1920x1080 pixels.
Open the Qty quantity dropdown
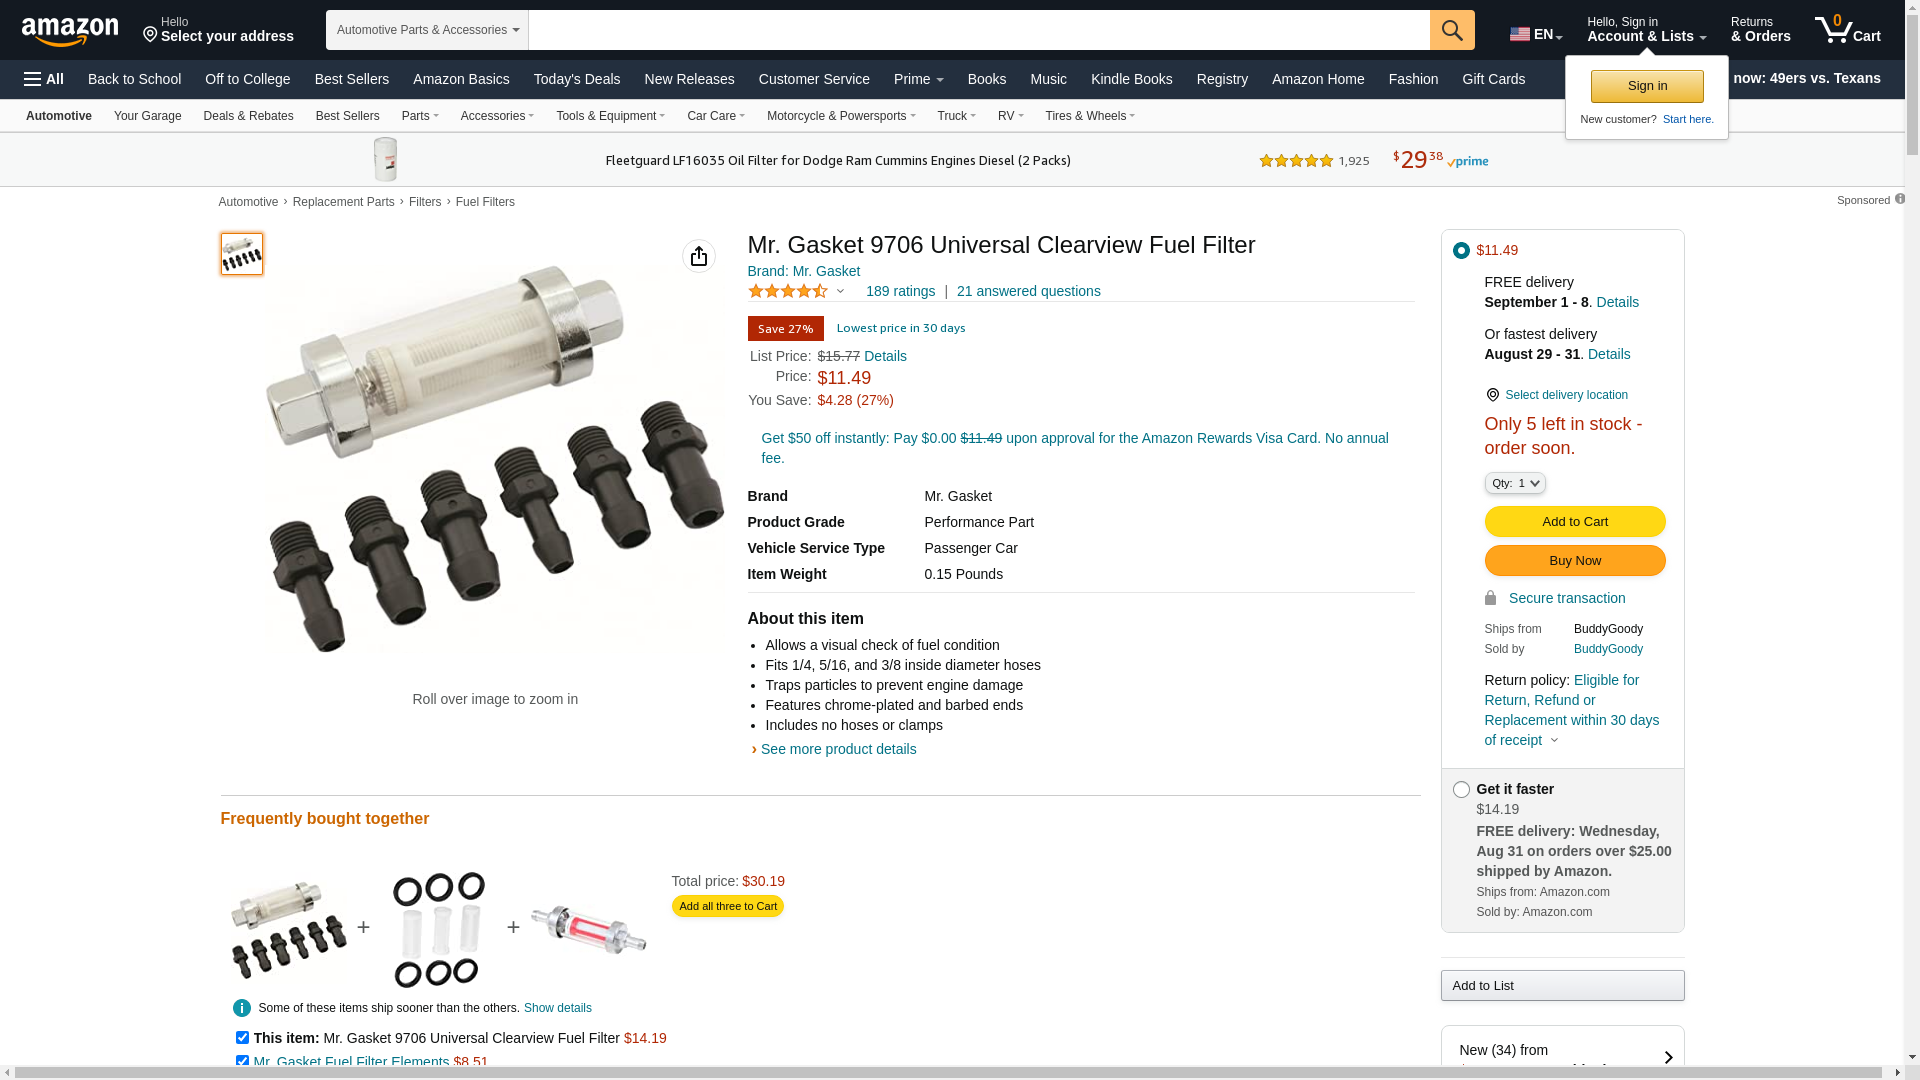point(1515,483)
